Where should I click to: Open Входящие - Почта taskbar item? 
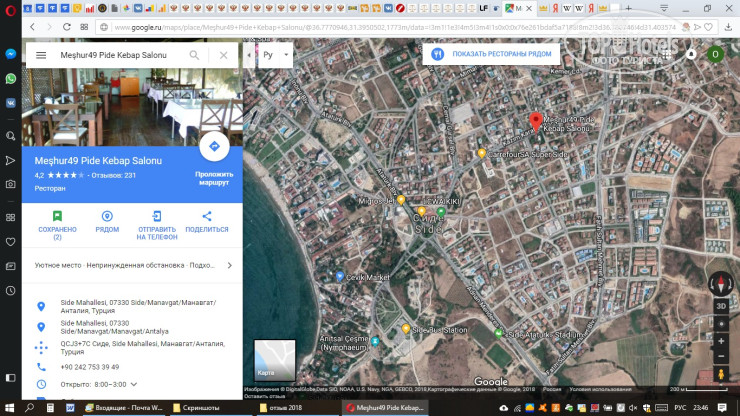pyautogui.click(x=124, y=408)
